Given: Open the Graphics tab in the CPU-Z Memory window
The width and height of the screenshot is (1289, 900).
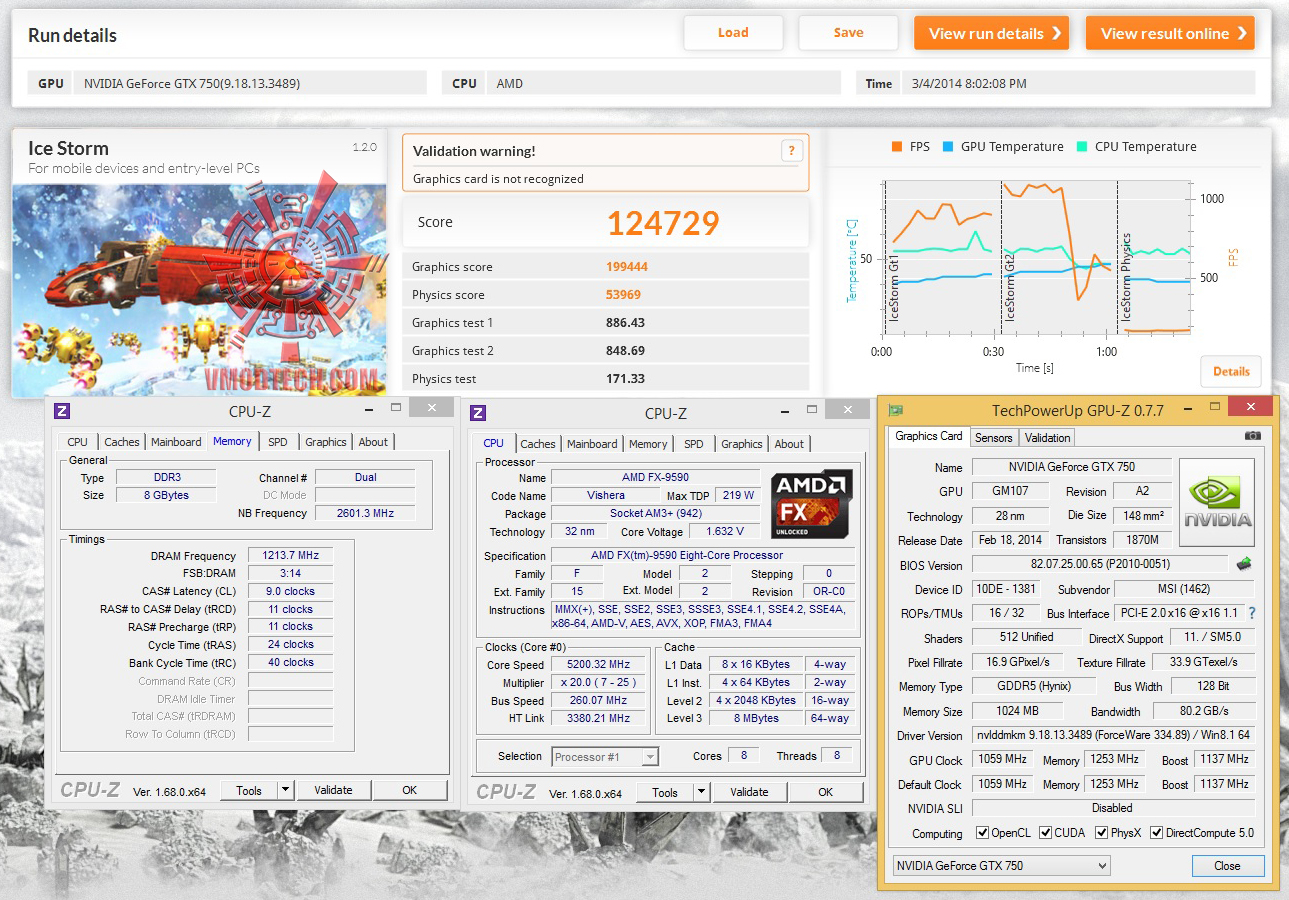Looking at the screenshot, I should (326, 442).
